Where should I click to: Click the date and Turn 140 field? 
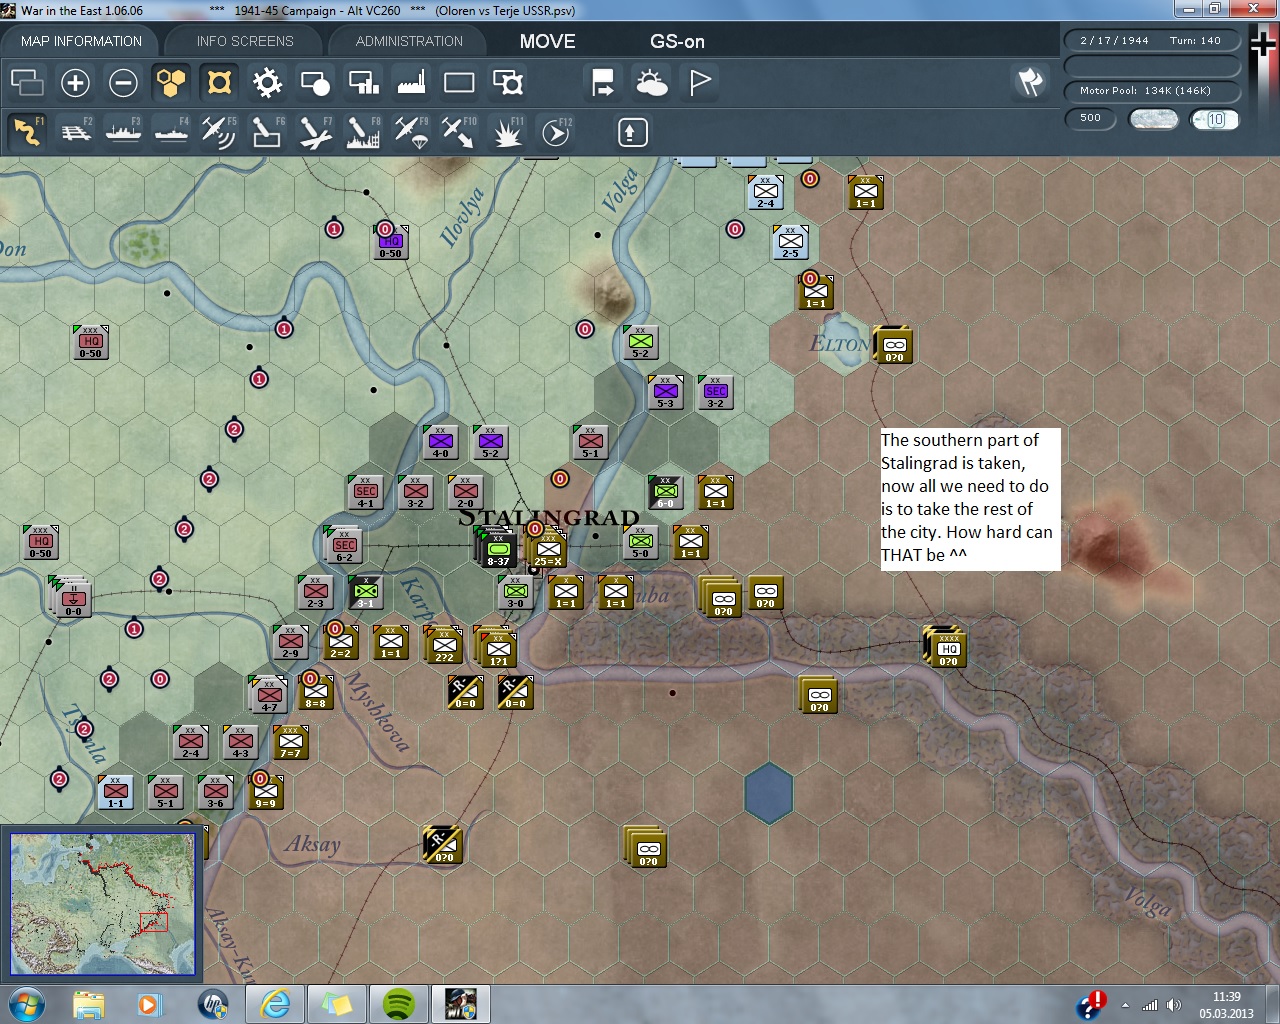tap(1151, 41)
